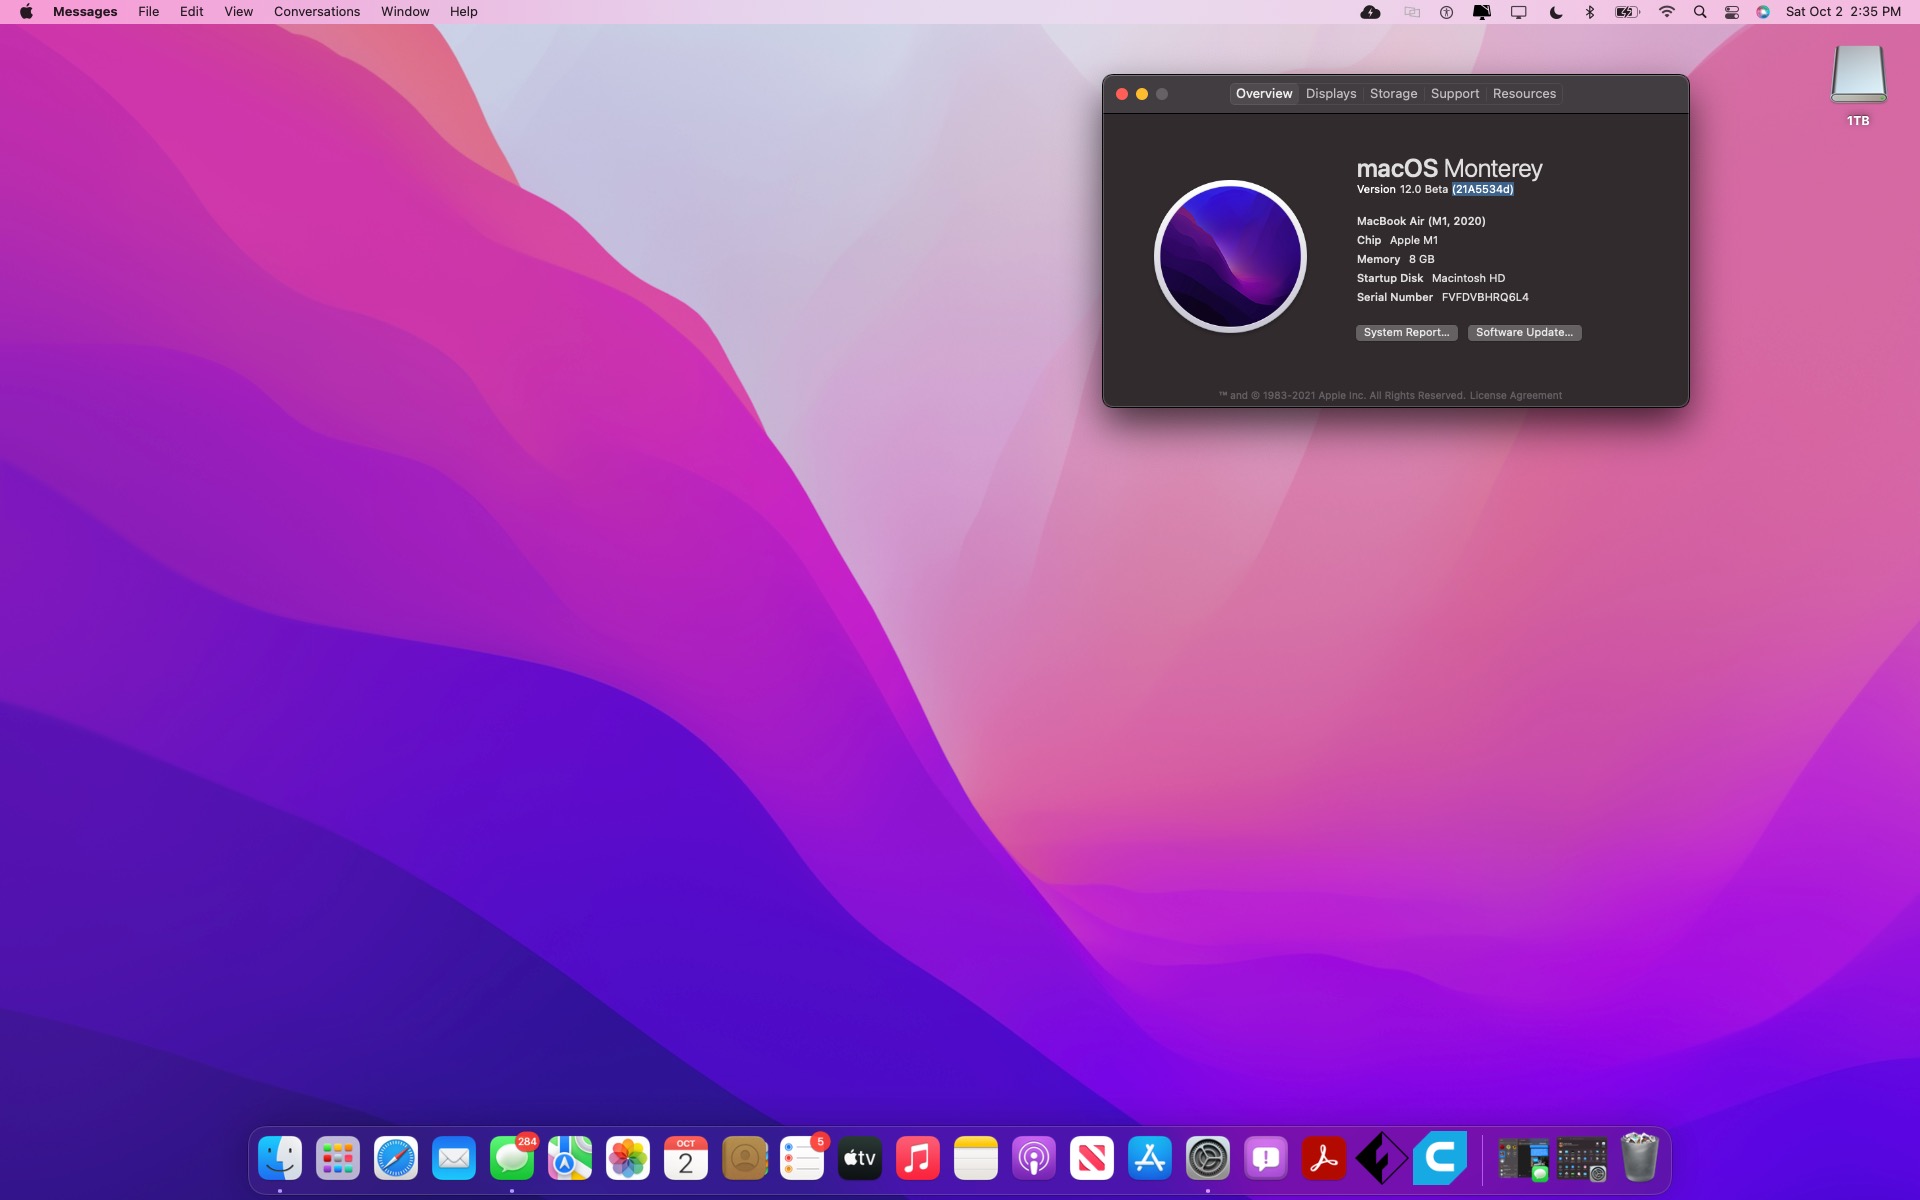Click the battery status icon
The width and height of the screenshot is (1920, 1200).
coord(1628,12)
